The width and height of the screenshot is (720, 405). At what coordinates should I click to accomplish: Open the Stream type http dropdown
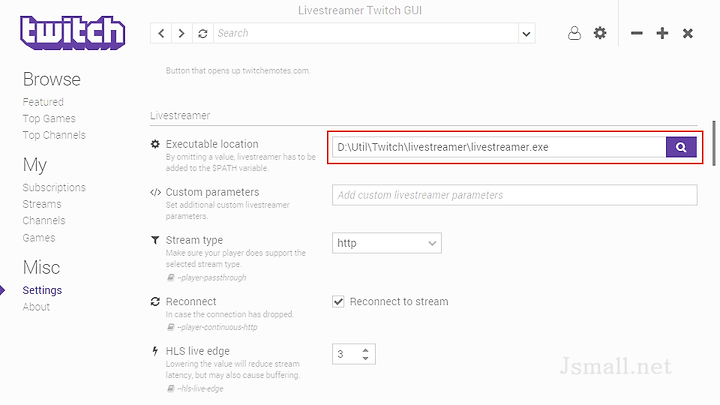click(x=387, y=243)
